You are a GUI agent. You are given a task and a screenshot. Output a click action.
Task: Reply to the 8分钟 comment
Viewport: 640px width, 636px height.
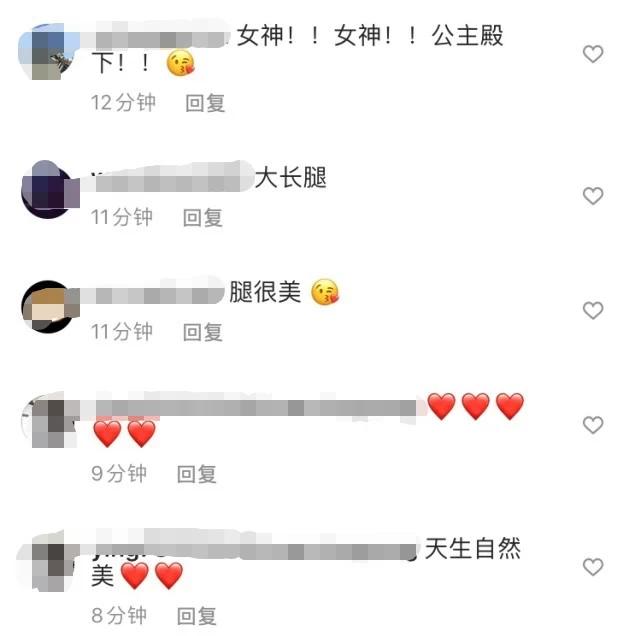click(196, 616)
